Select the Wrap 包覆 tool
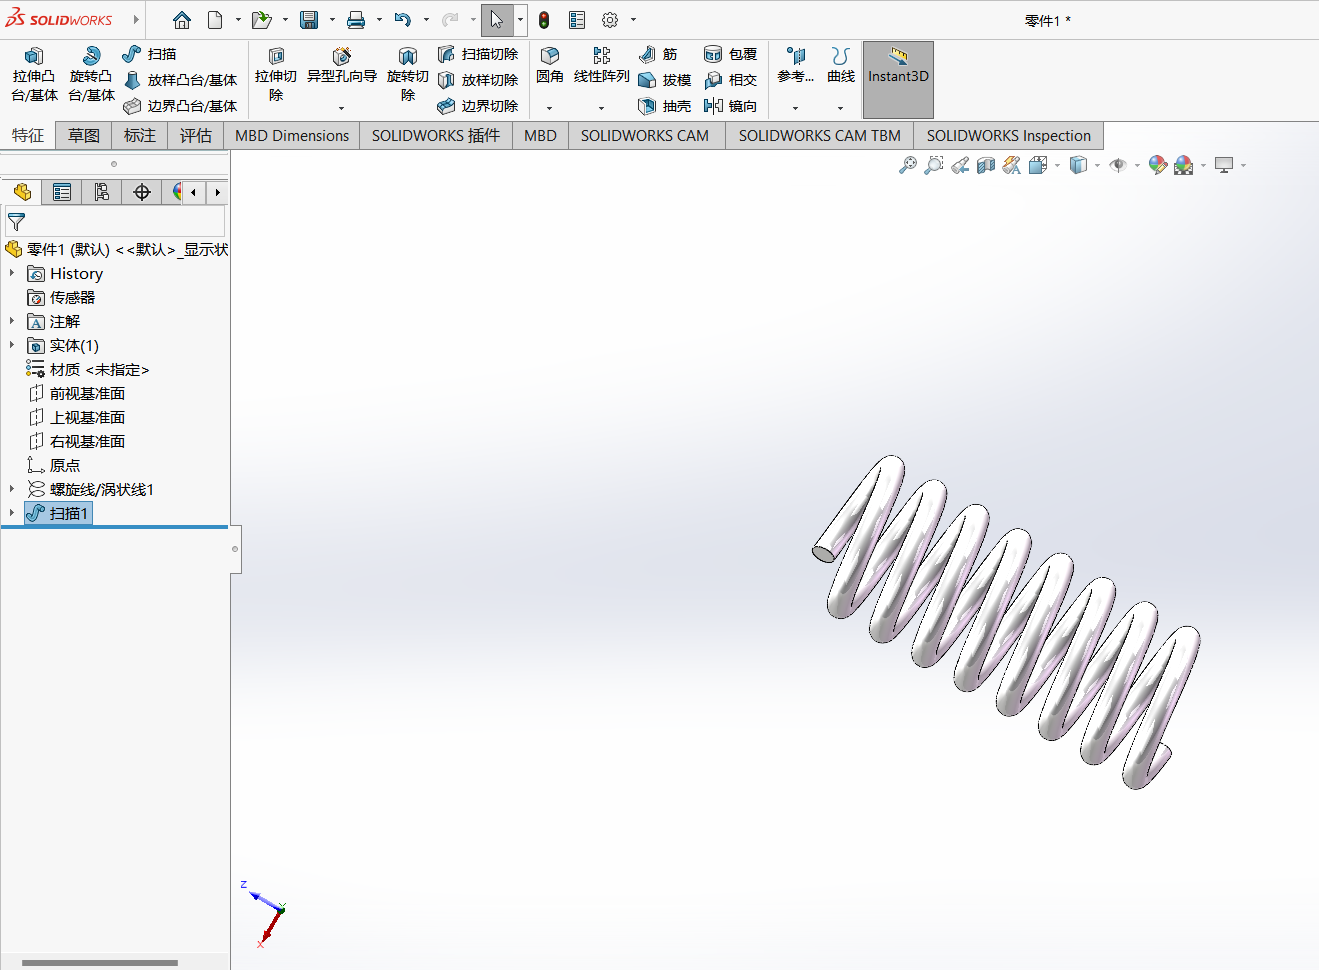The width and height of the screenshot is (1319, 970). [730, 54]
